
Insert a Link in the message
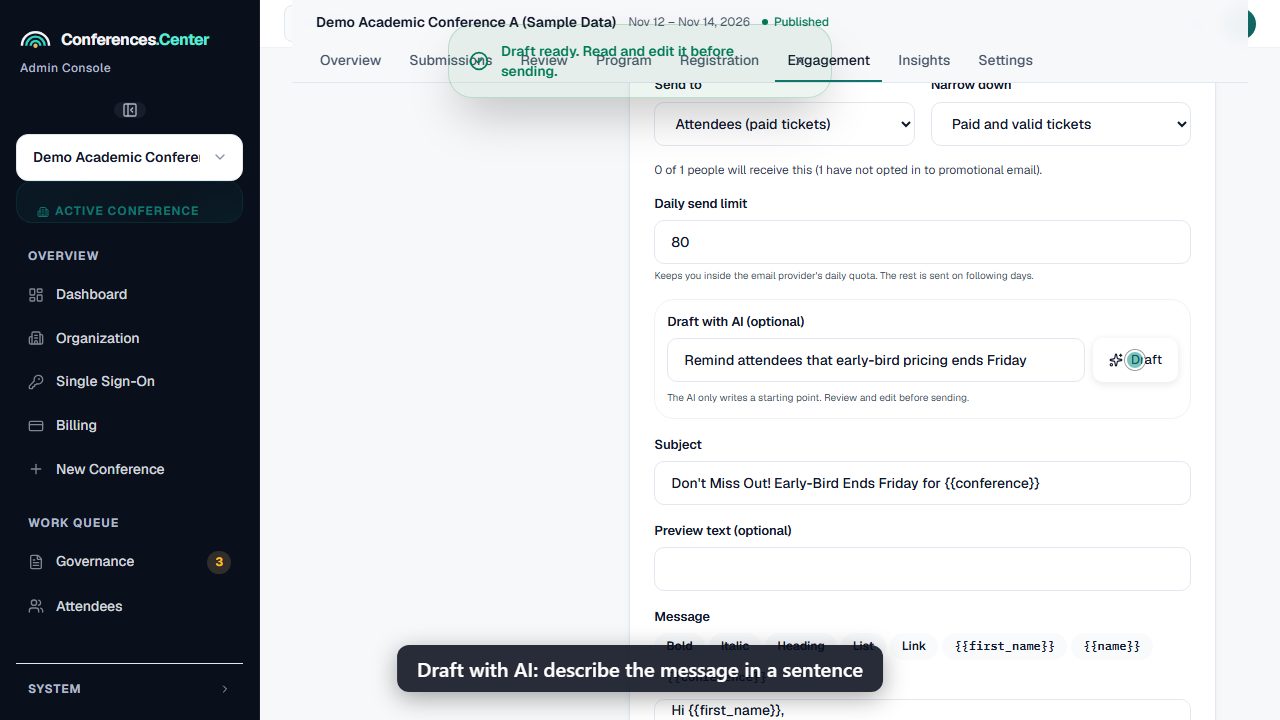point(914,646)
